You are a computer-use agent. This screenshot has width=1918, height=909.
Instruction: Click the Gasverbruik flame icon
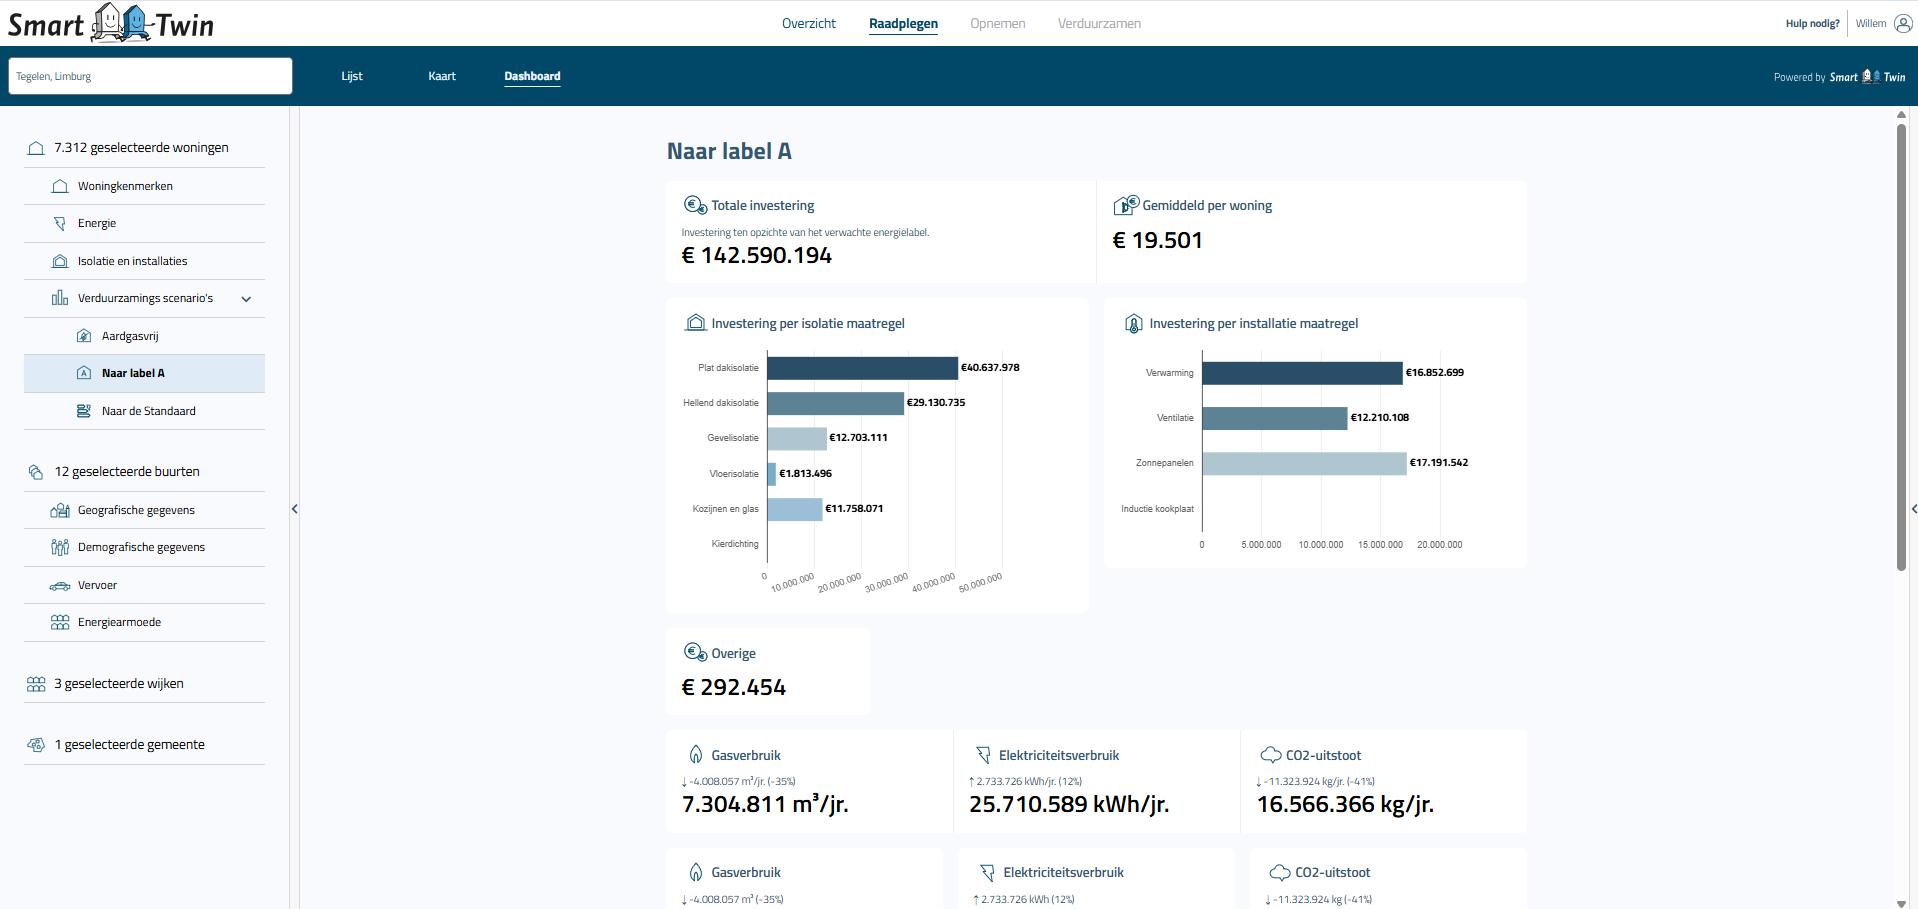[x=696, y=755]
